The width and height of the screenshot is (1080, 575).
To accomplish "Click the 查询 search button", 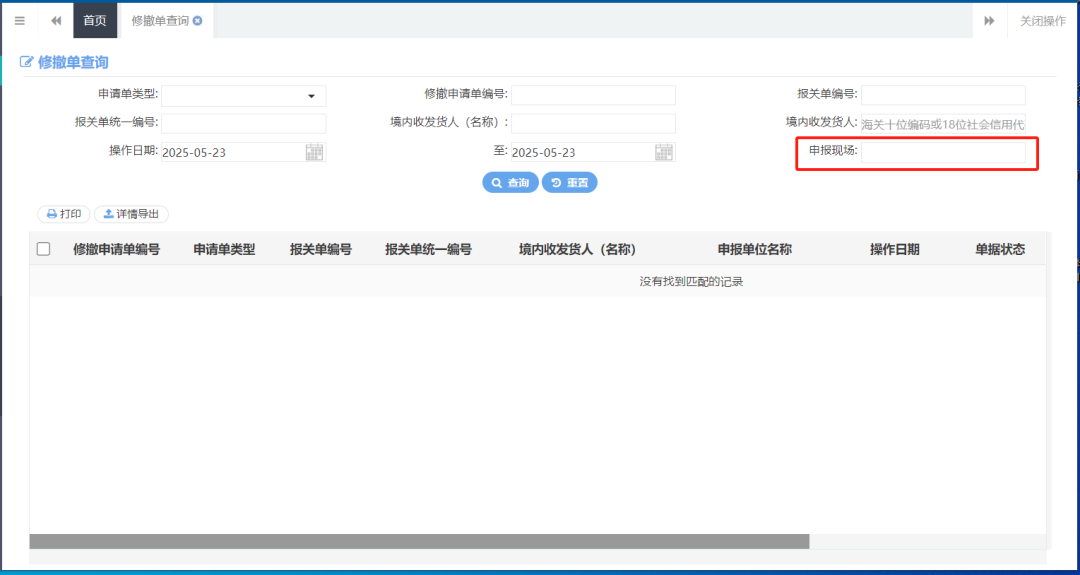I will (510, 183).
